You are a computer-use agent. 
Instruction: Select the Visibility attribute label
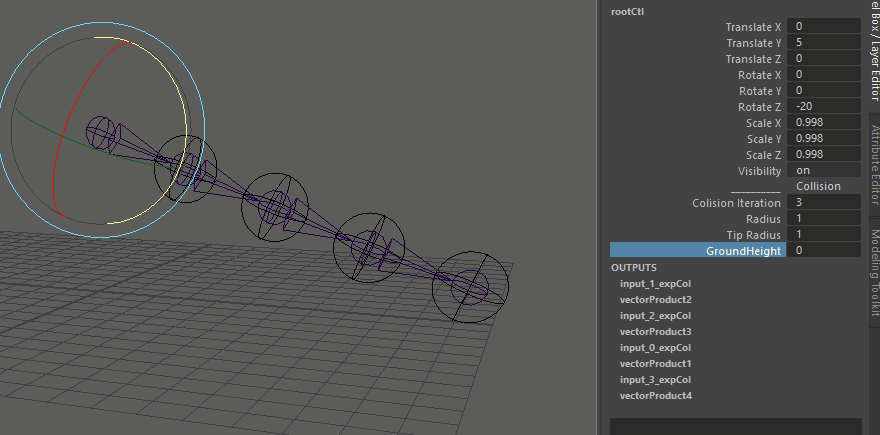[x=759, y=171]
